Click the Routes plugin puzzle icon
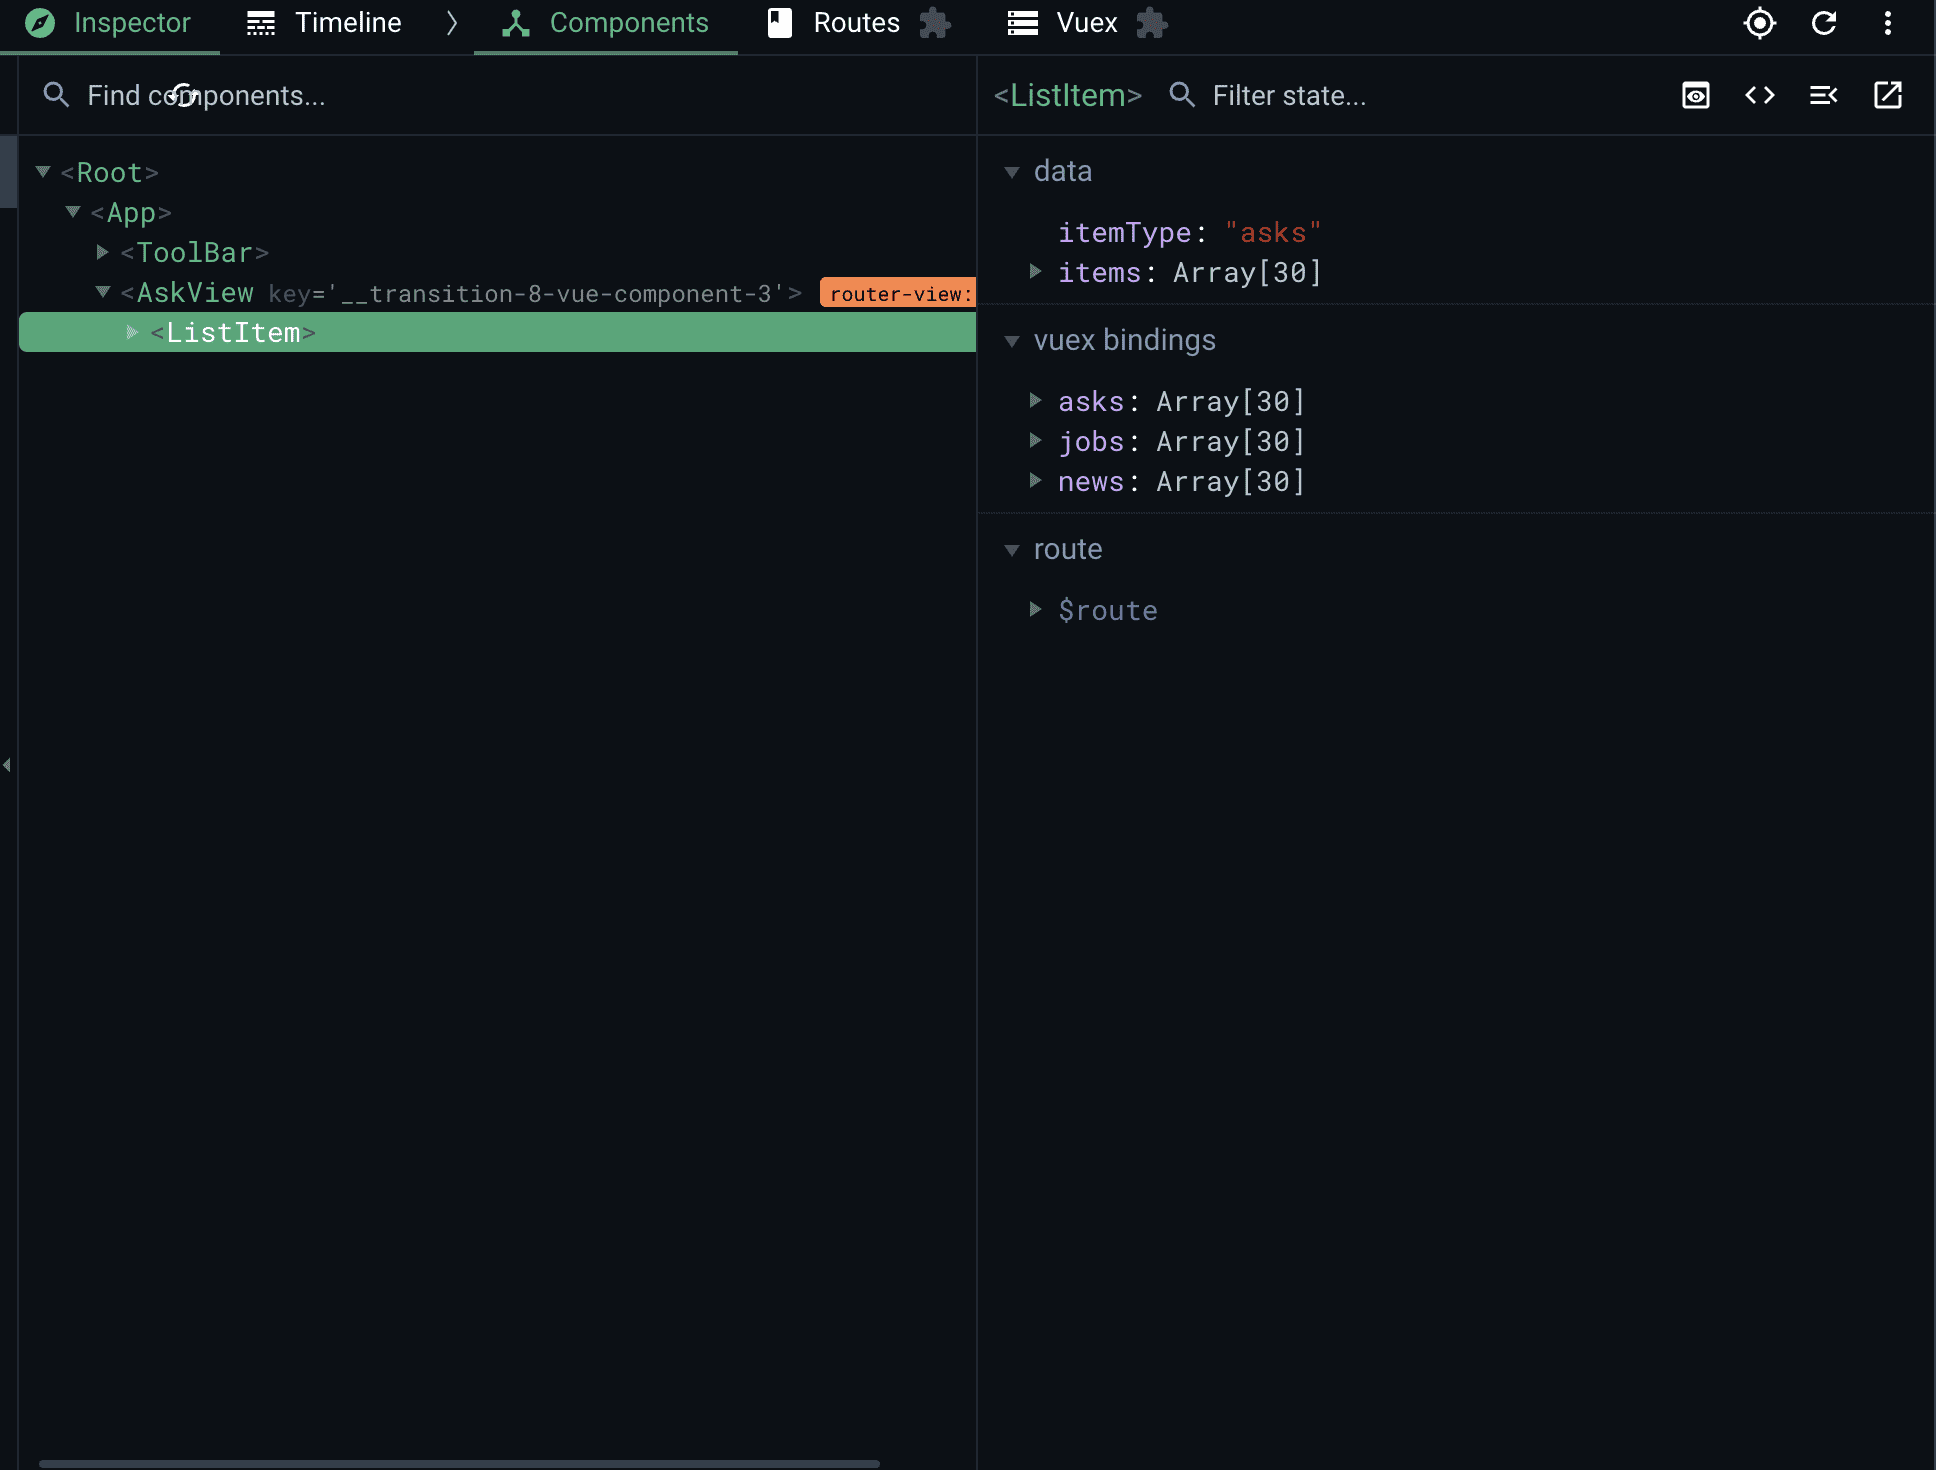The height and width of the screenshot is (1470, 1936). [935, 23]
